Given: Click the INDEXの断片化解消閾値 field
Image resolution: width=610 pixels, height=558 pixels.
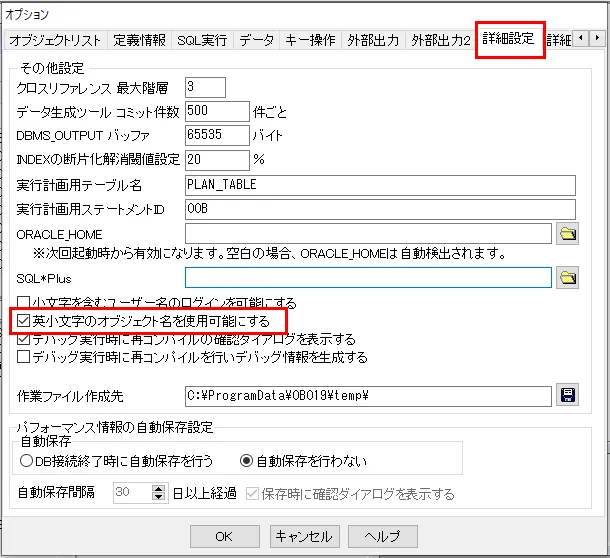Looking at the screenshot, I should (217, 160).
